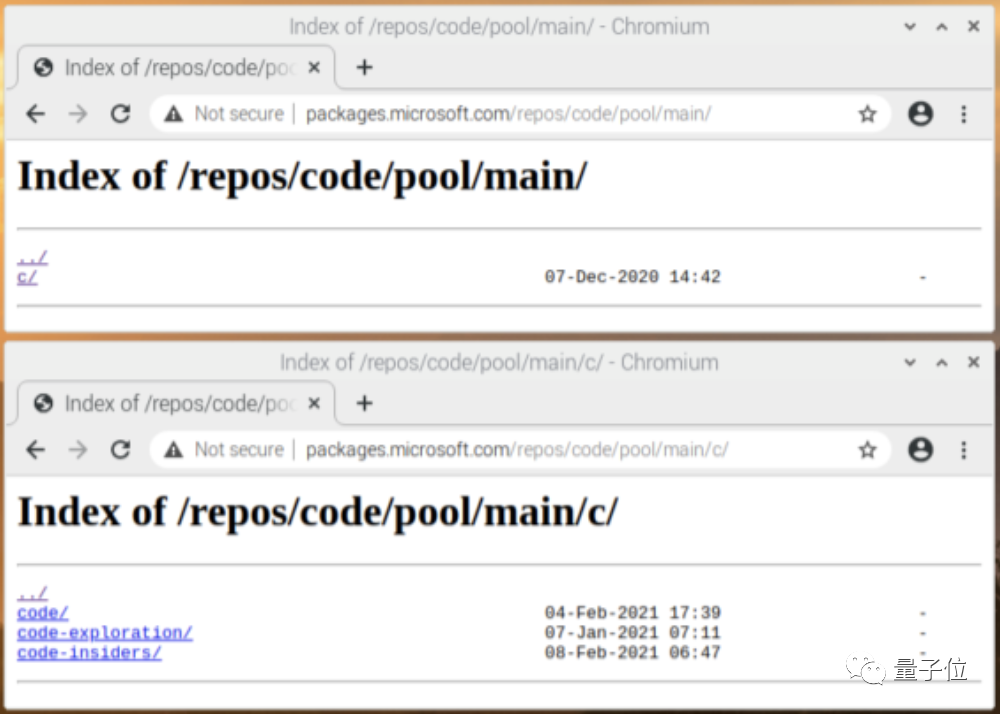Maximize the bottom Chromium window with up chevron
The height and width of the screenshot is (714, 1000).
click(942, 363)
